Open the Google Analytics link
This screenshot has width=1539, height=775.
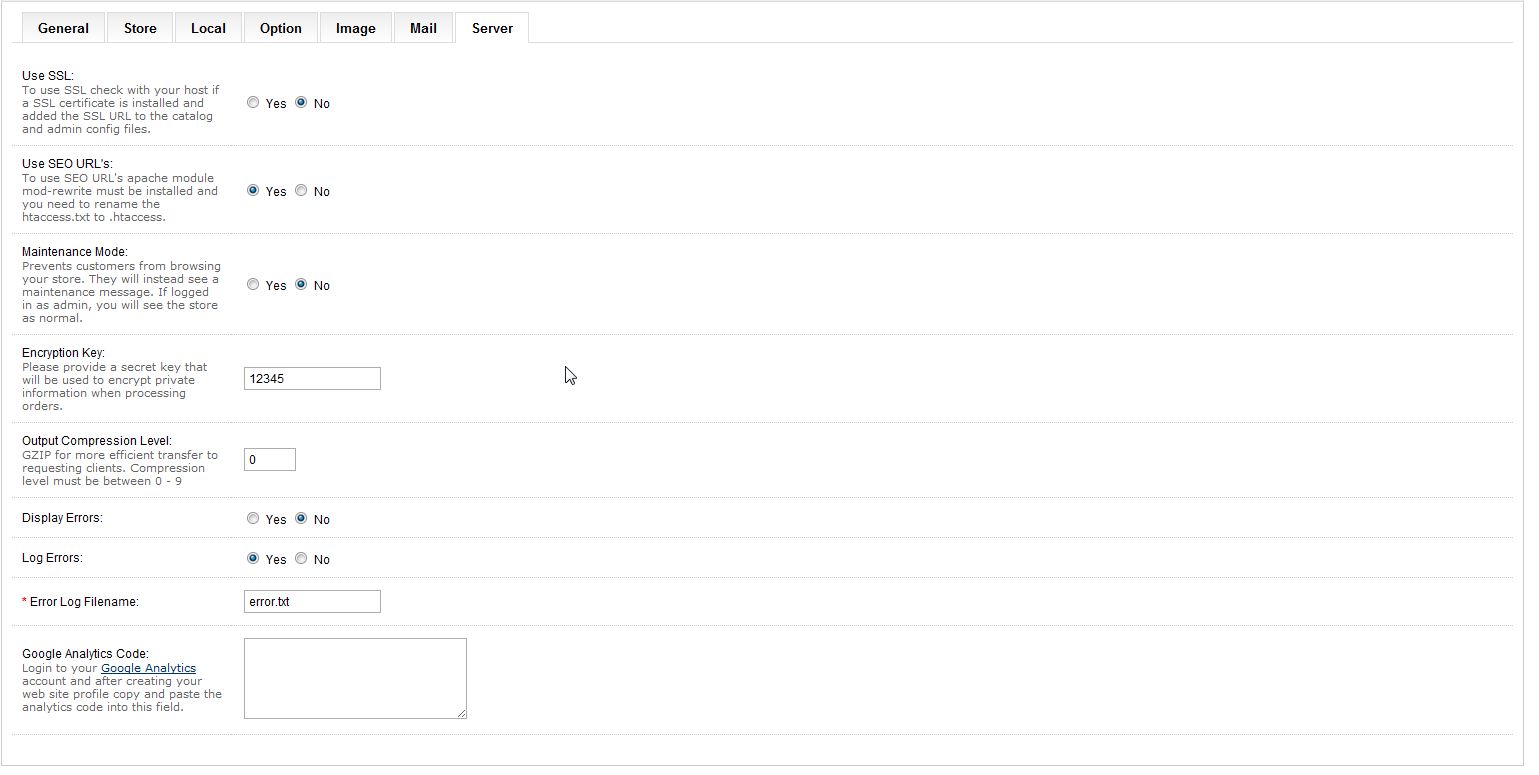148,668
